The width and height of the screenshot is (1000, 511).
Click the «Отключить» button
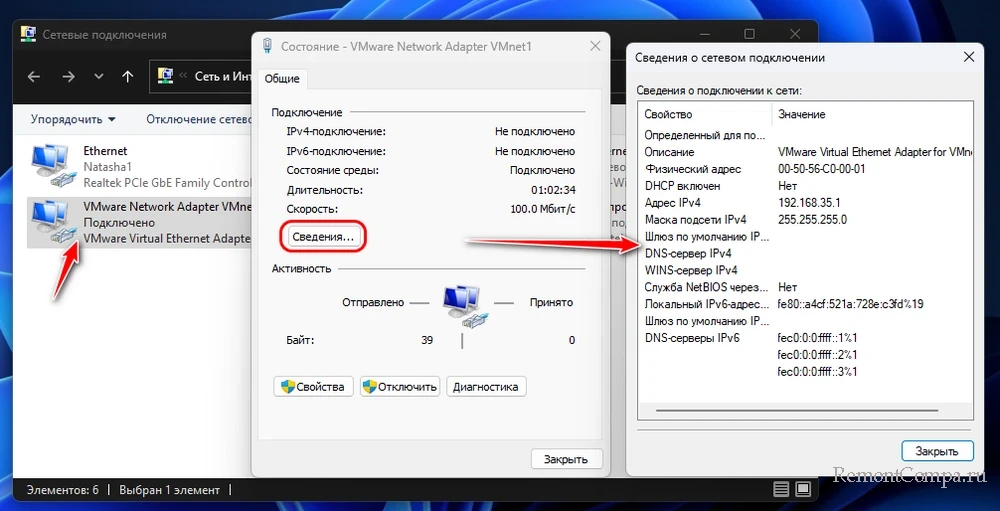click(400, 387)
